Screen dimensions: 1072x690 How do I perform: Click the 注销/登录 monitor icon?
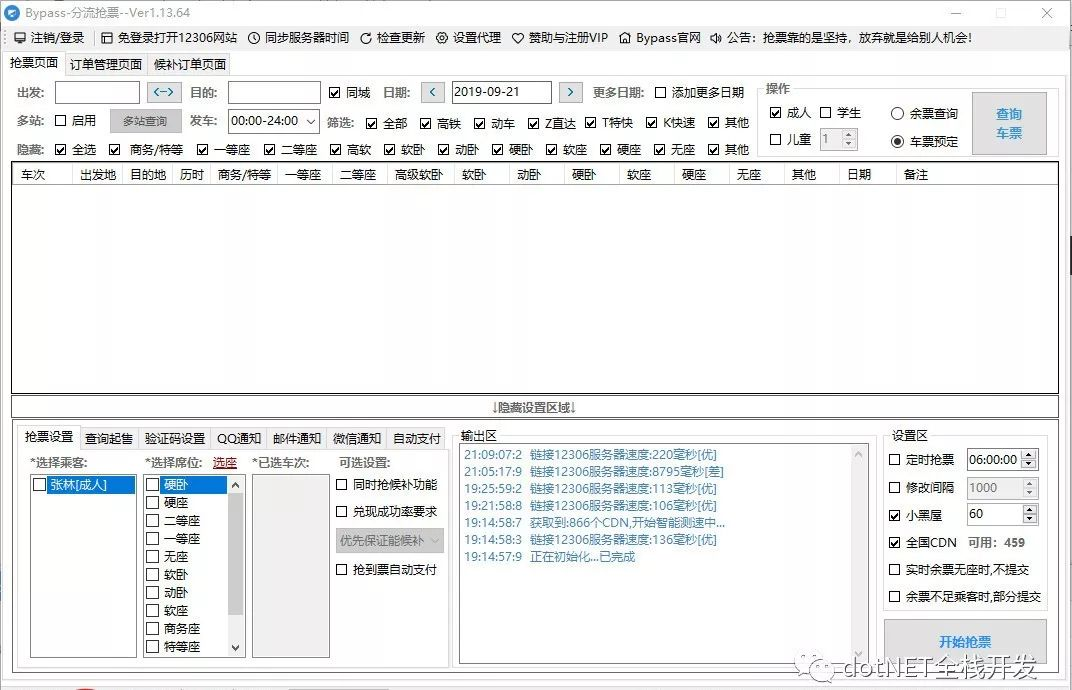pos(20,38)
